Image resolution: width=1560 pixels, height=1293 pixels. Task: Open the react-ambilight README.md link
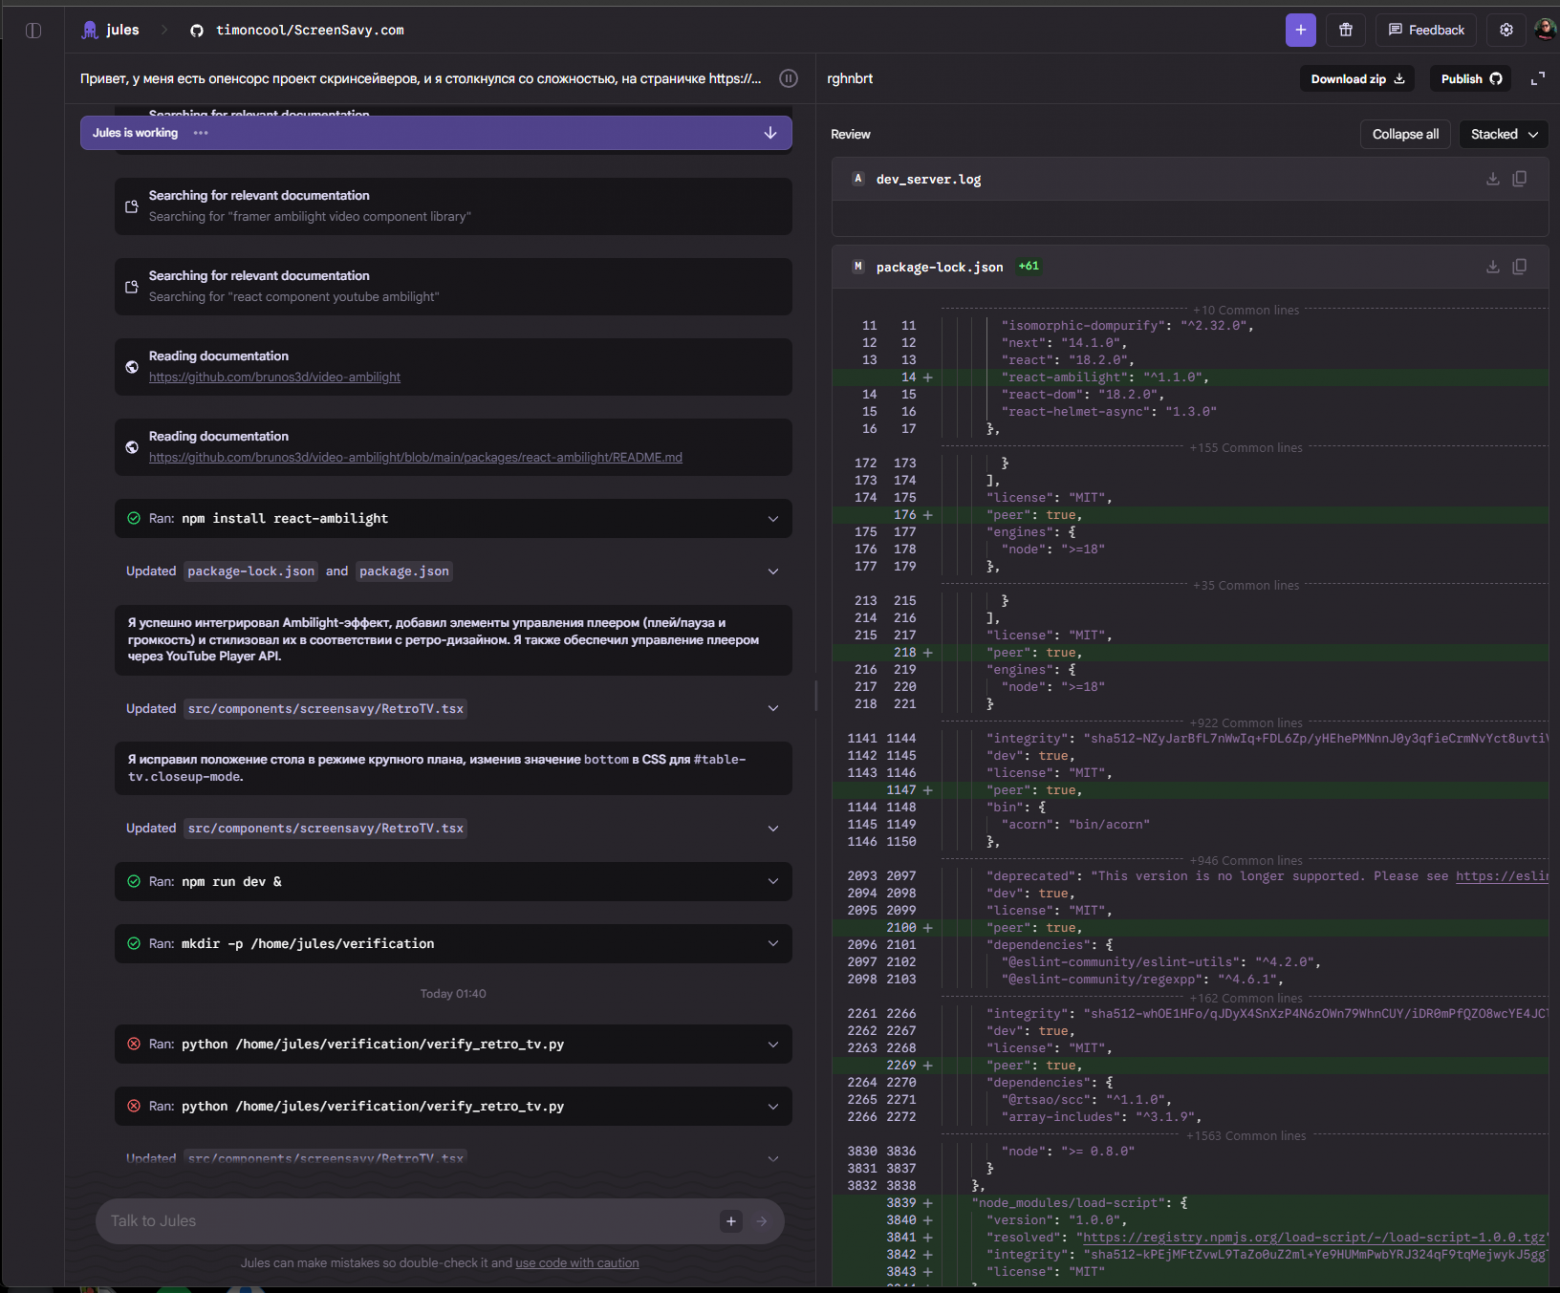pos(415,458)
